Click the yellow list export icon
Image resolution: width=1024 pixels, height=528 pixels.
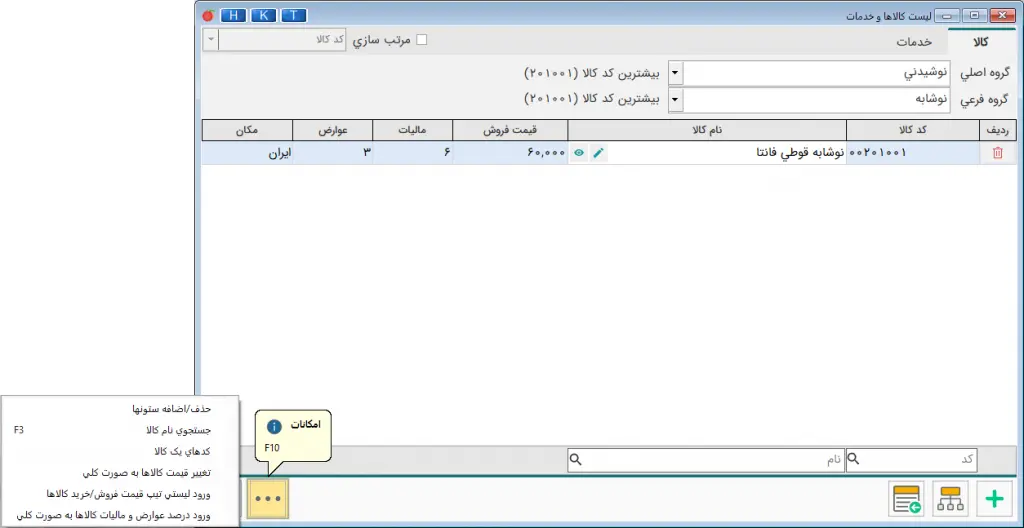click(x=907, y=499)
